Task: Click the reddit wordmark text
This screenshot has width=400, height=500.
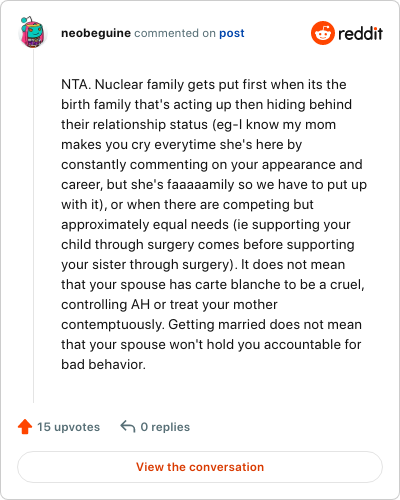Action: coord(360,33)
